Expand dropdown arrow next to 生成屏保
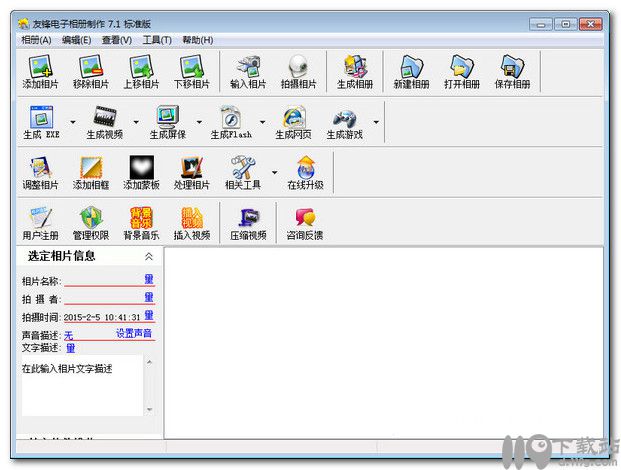 pos(199,122)
